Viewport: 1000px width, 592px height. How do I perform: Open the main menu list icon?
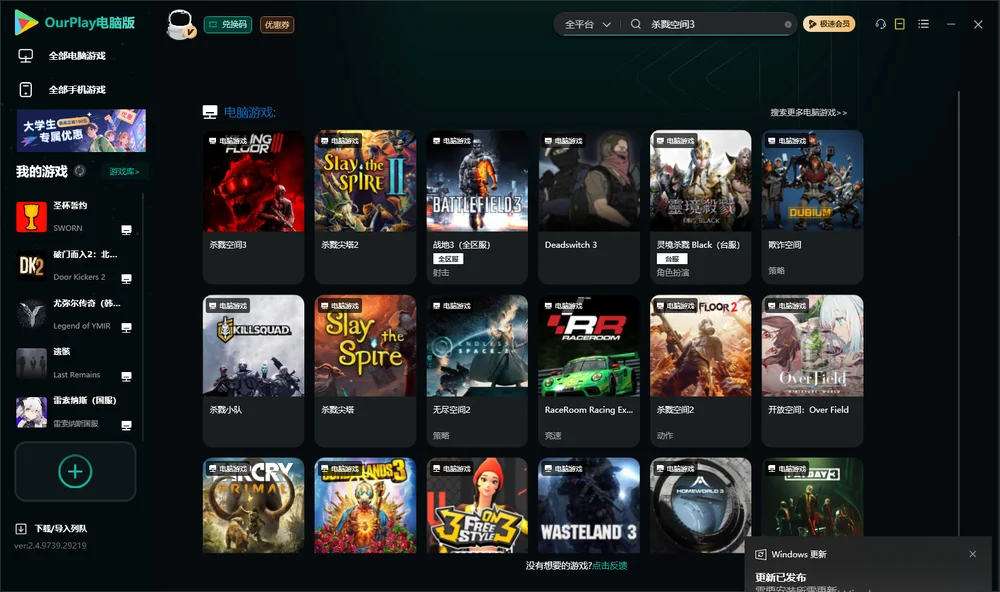923,24
